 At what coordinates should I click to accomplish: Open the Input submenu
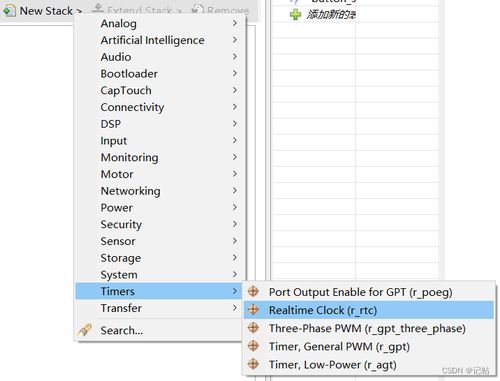tap(160, 140)
